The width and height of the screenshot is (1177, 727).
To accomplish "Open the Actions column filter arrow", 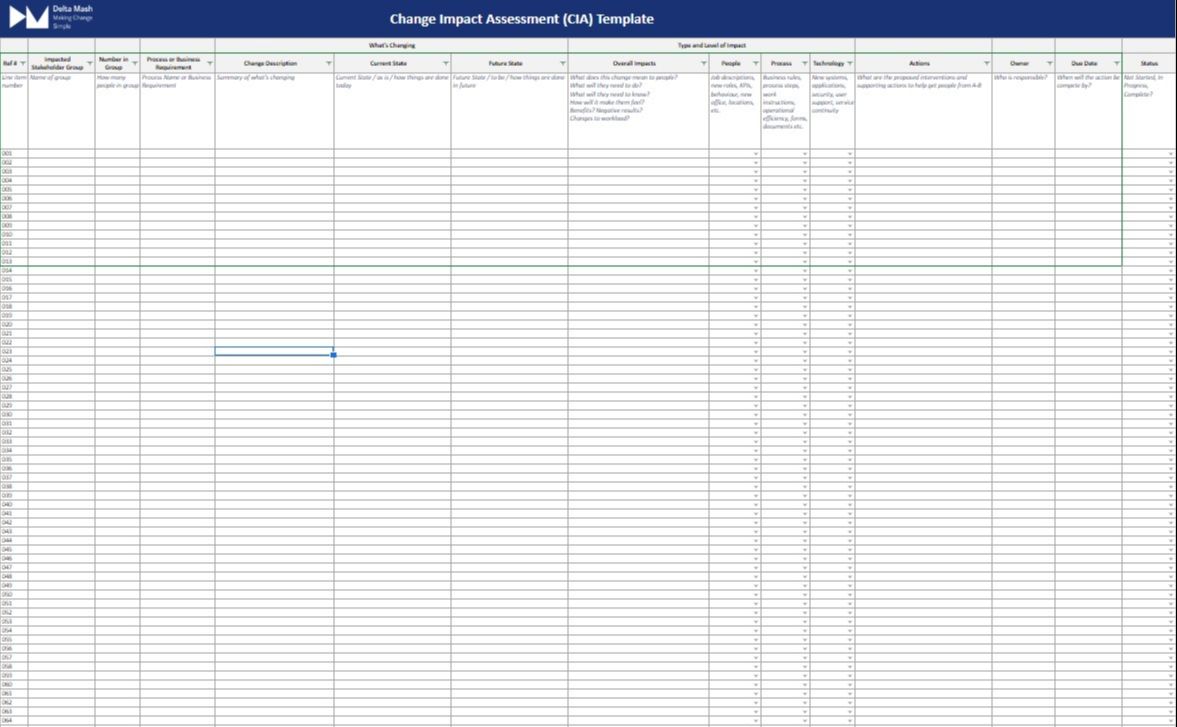I will (x=987, y=64).
